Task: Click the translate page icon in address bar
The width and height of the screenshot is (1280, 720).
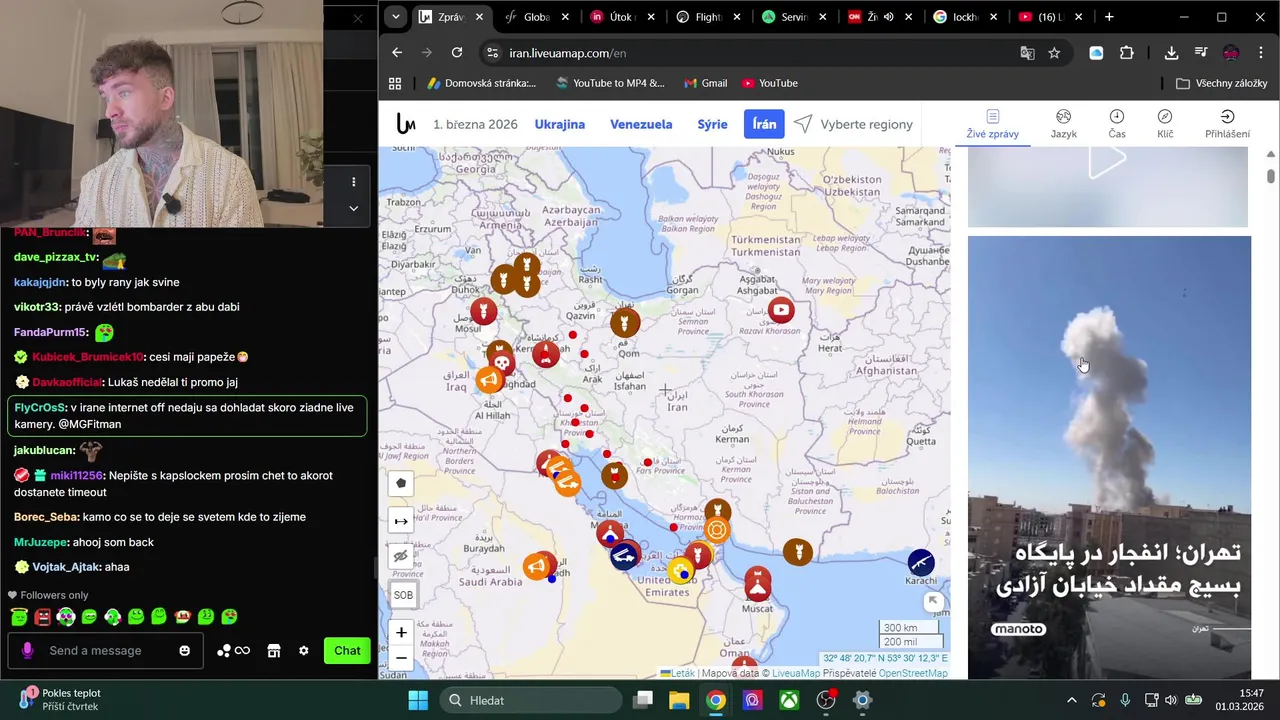Action: [x=1027, y=53]
